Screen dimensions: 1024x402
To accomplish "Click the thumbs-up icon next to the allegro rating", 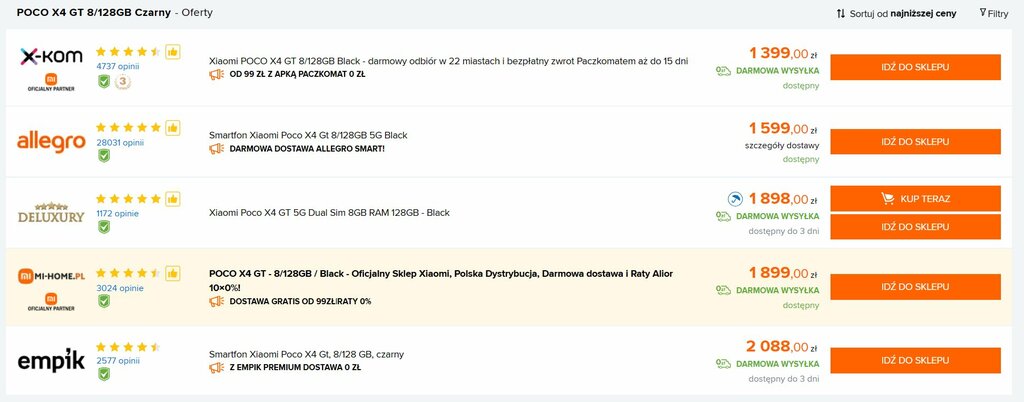I will click(x=172, y=128).
